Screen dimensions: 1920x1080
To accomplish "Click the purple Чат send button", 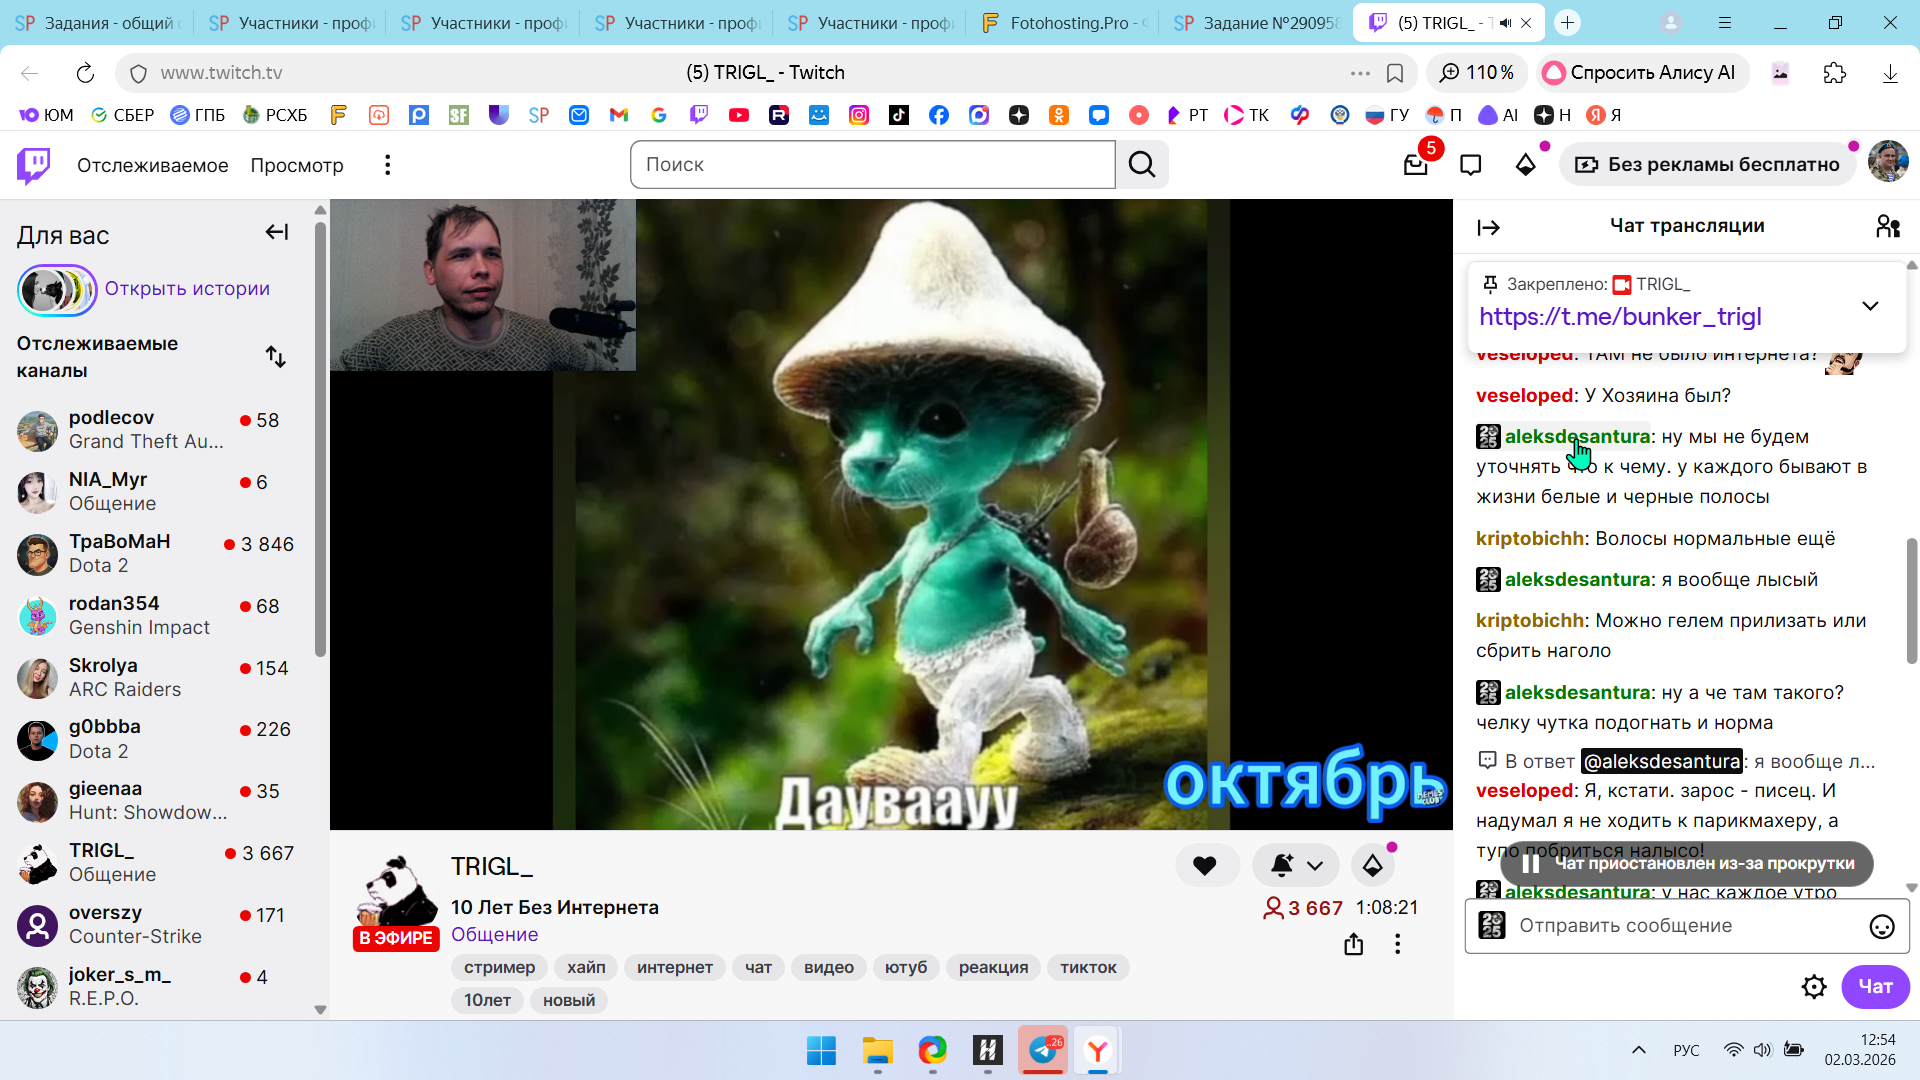I will pyautogui.click(x=1875, y=987).
